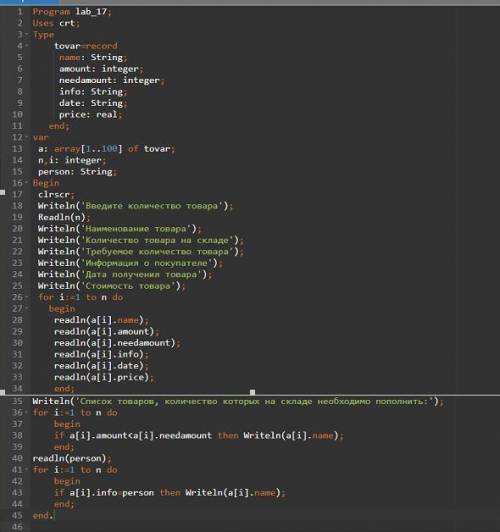Click the 'readln(a[i].info);' statement

[101, 355]
